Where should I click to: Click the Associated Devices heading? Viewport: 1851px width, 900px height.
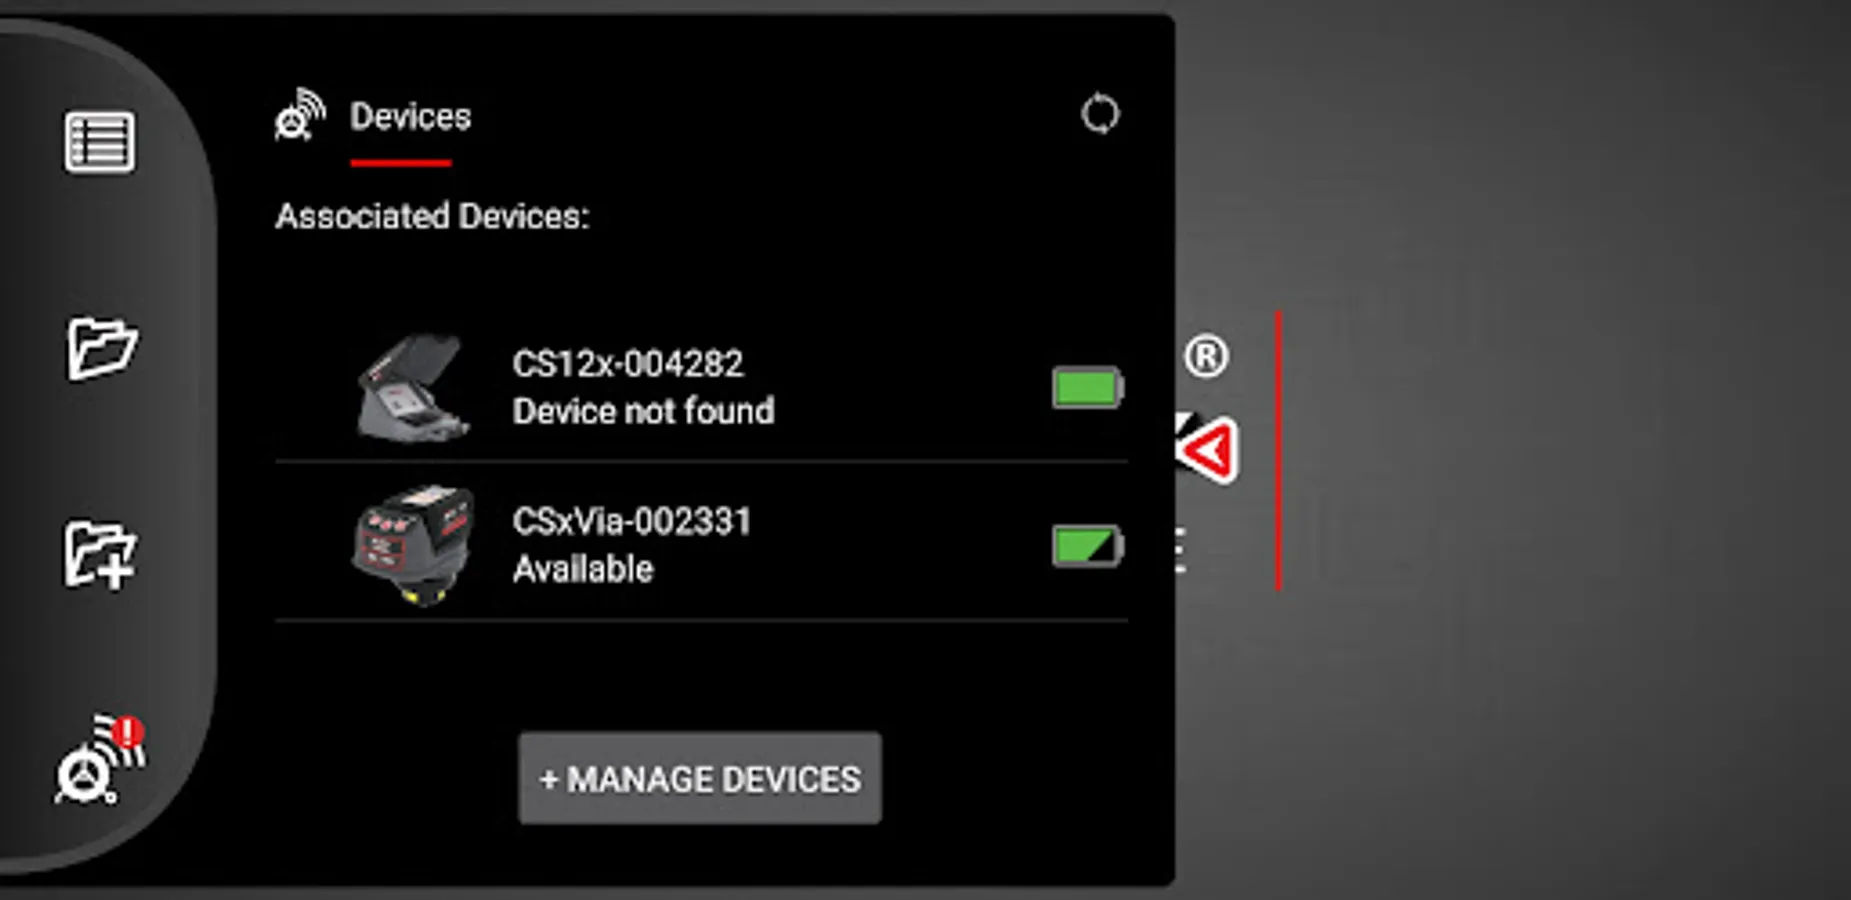432,216
